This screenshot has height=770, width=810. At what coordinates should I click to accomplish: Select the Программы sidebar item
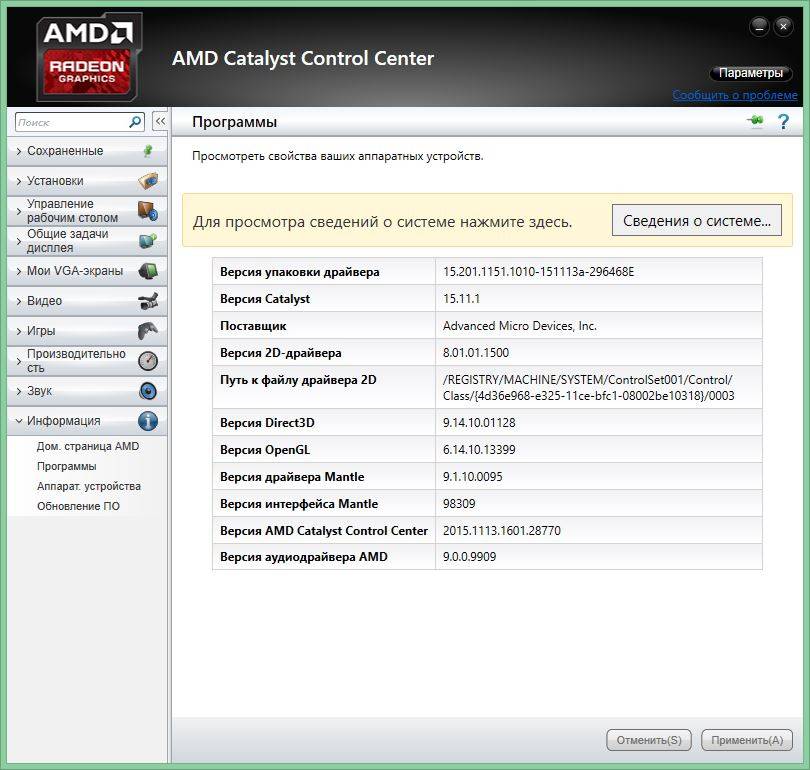coord(67,466)
